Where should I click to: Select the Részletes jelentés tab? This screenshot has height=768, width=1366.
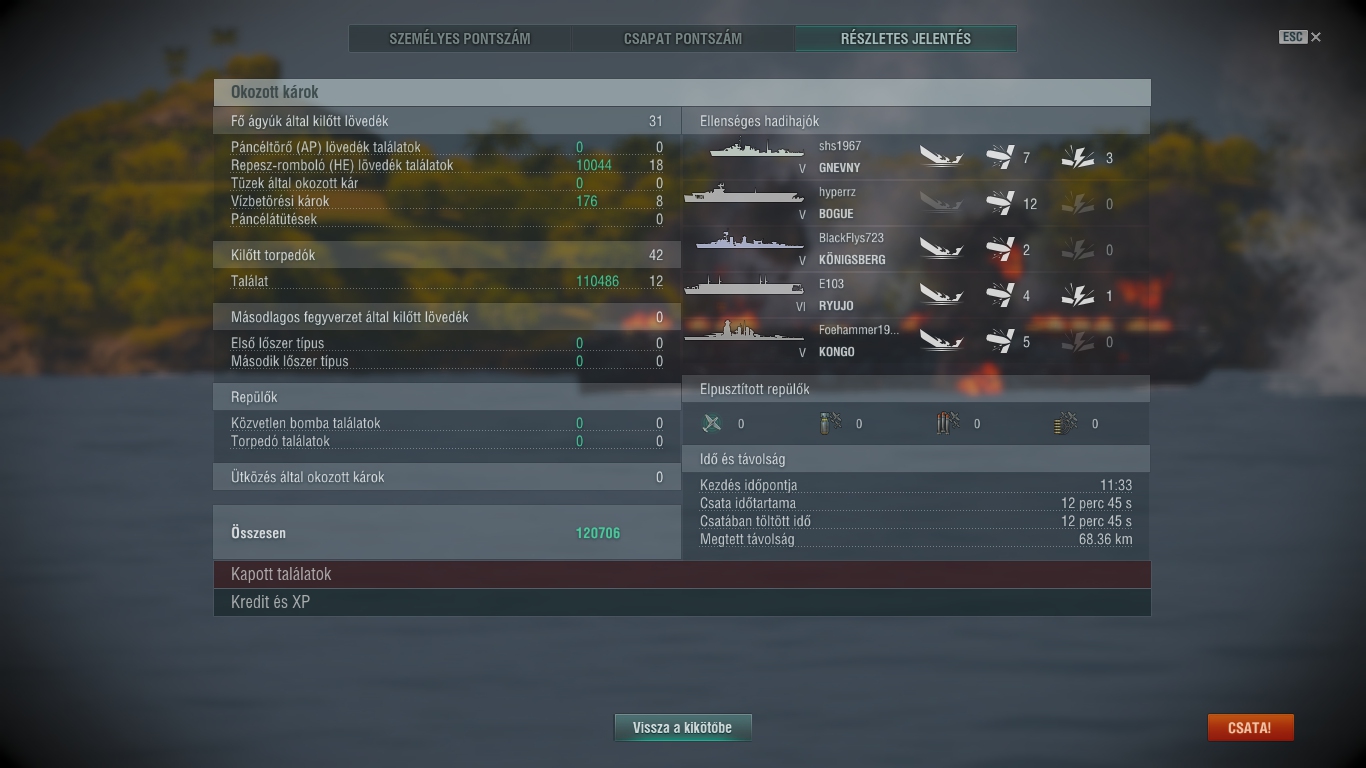(906, 39)
